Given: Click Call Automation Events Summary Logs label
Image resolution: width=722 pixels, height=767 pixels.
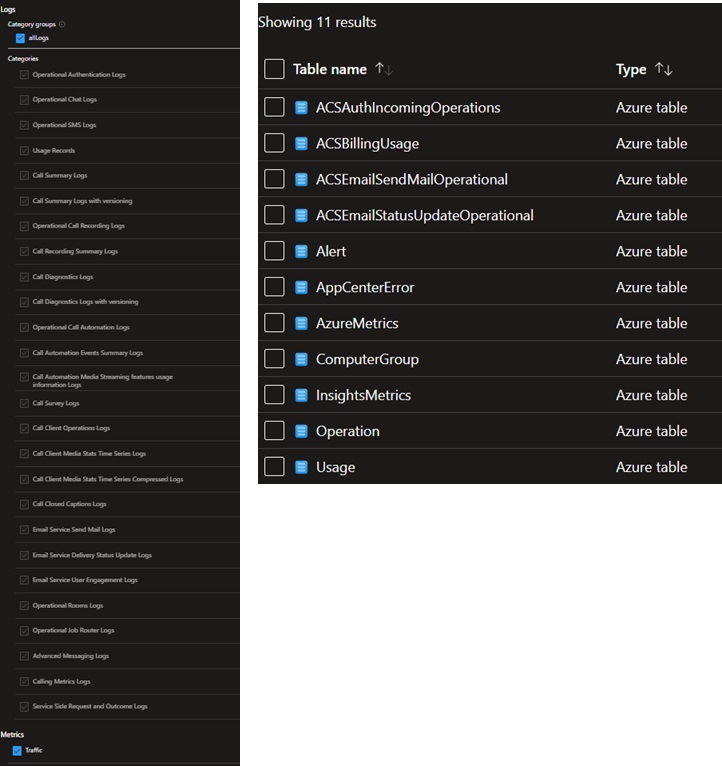Looking at the screenshot, I should [x=88, y=353].
